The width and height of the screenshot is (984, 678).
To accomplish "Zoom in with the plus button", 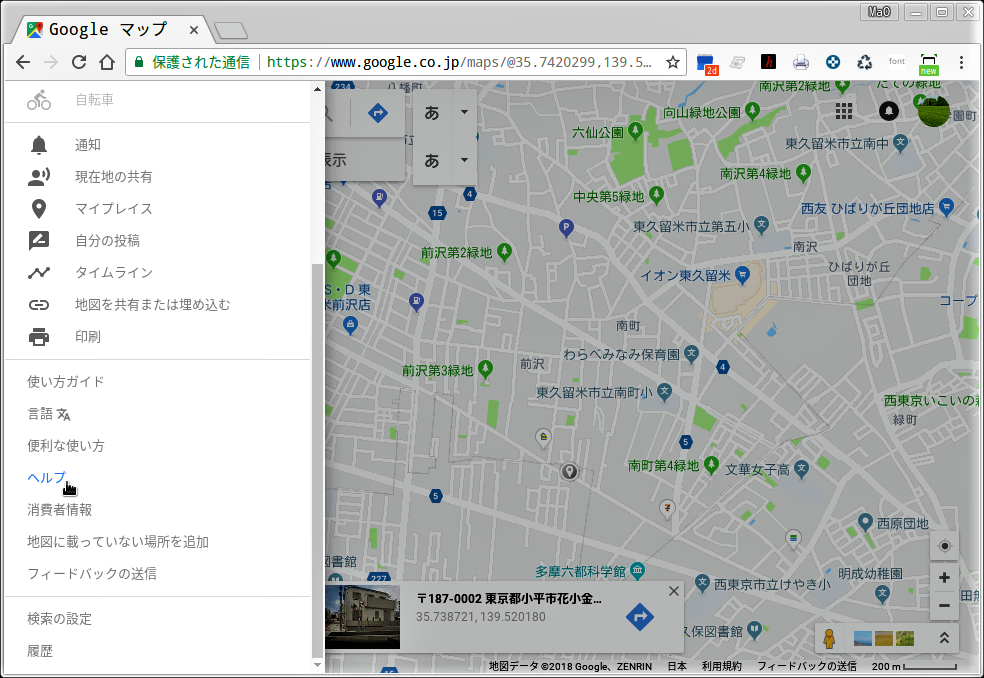I will click(x=944, y=578).
